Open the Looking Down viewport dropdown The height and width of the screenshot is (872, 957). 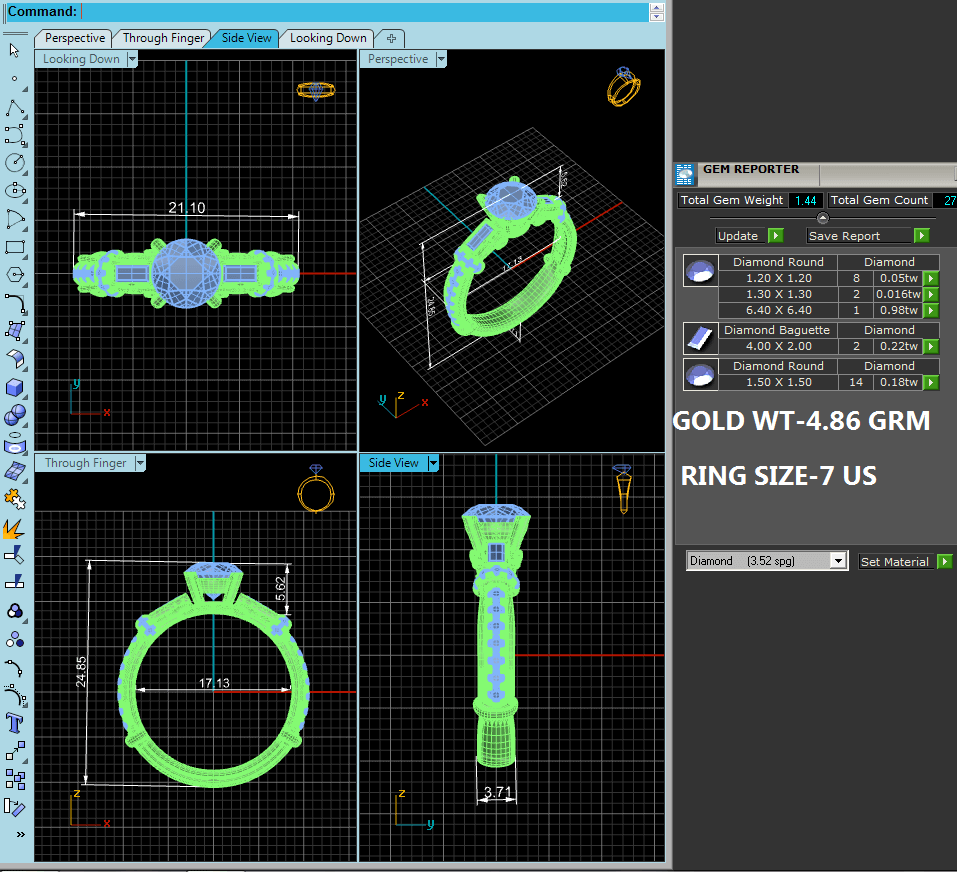(132, 59)
